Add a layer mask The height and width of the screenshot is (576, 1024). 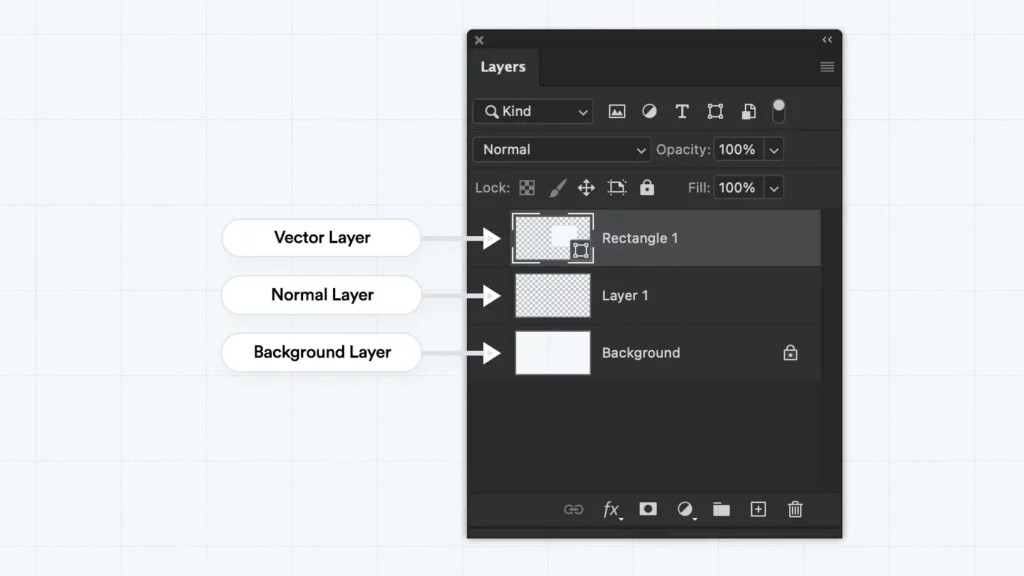point(648,509)
